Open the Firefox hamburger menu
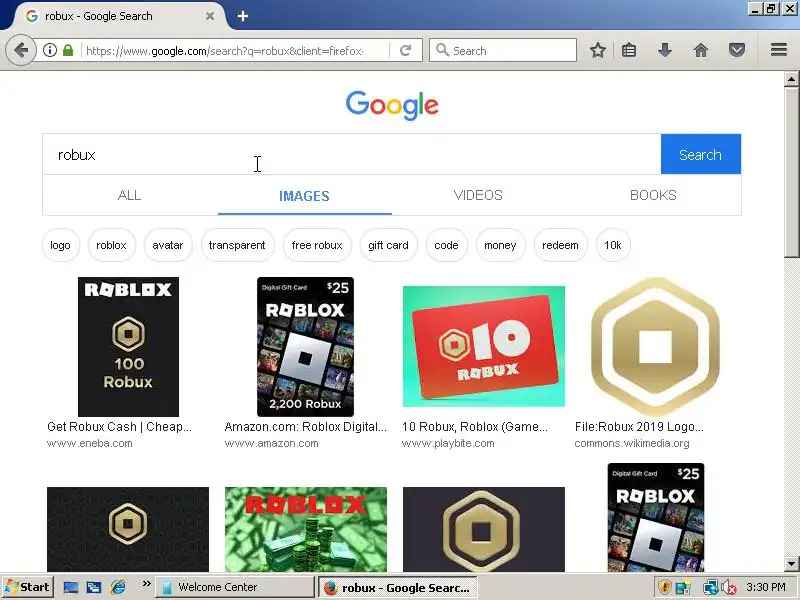The image size is (800, 600). pos(779,49)
